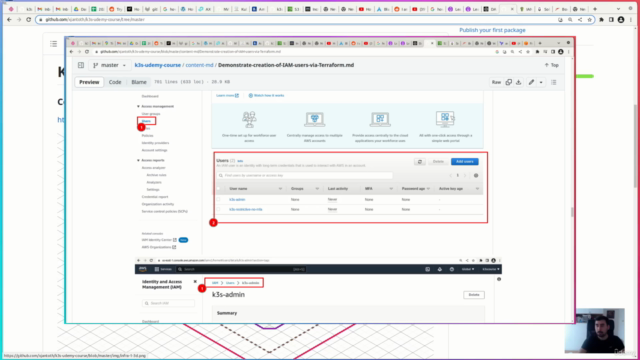
Task: Bookmark the outer github.com page with the star
Action: (x=589, y=20)
